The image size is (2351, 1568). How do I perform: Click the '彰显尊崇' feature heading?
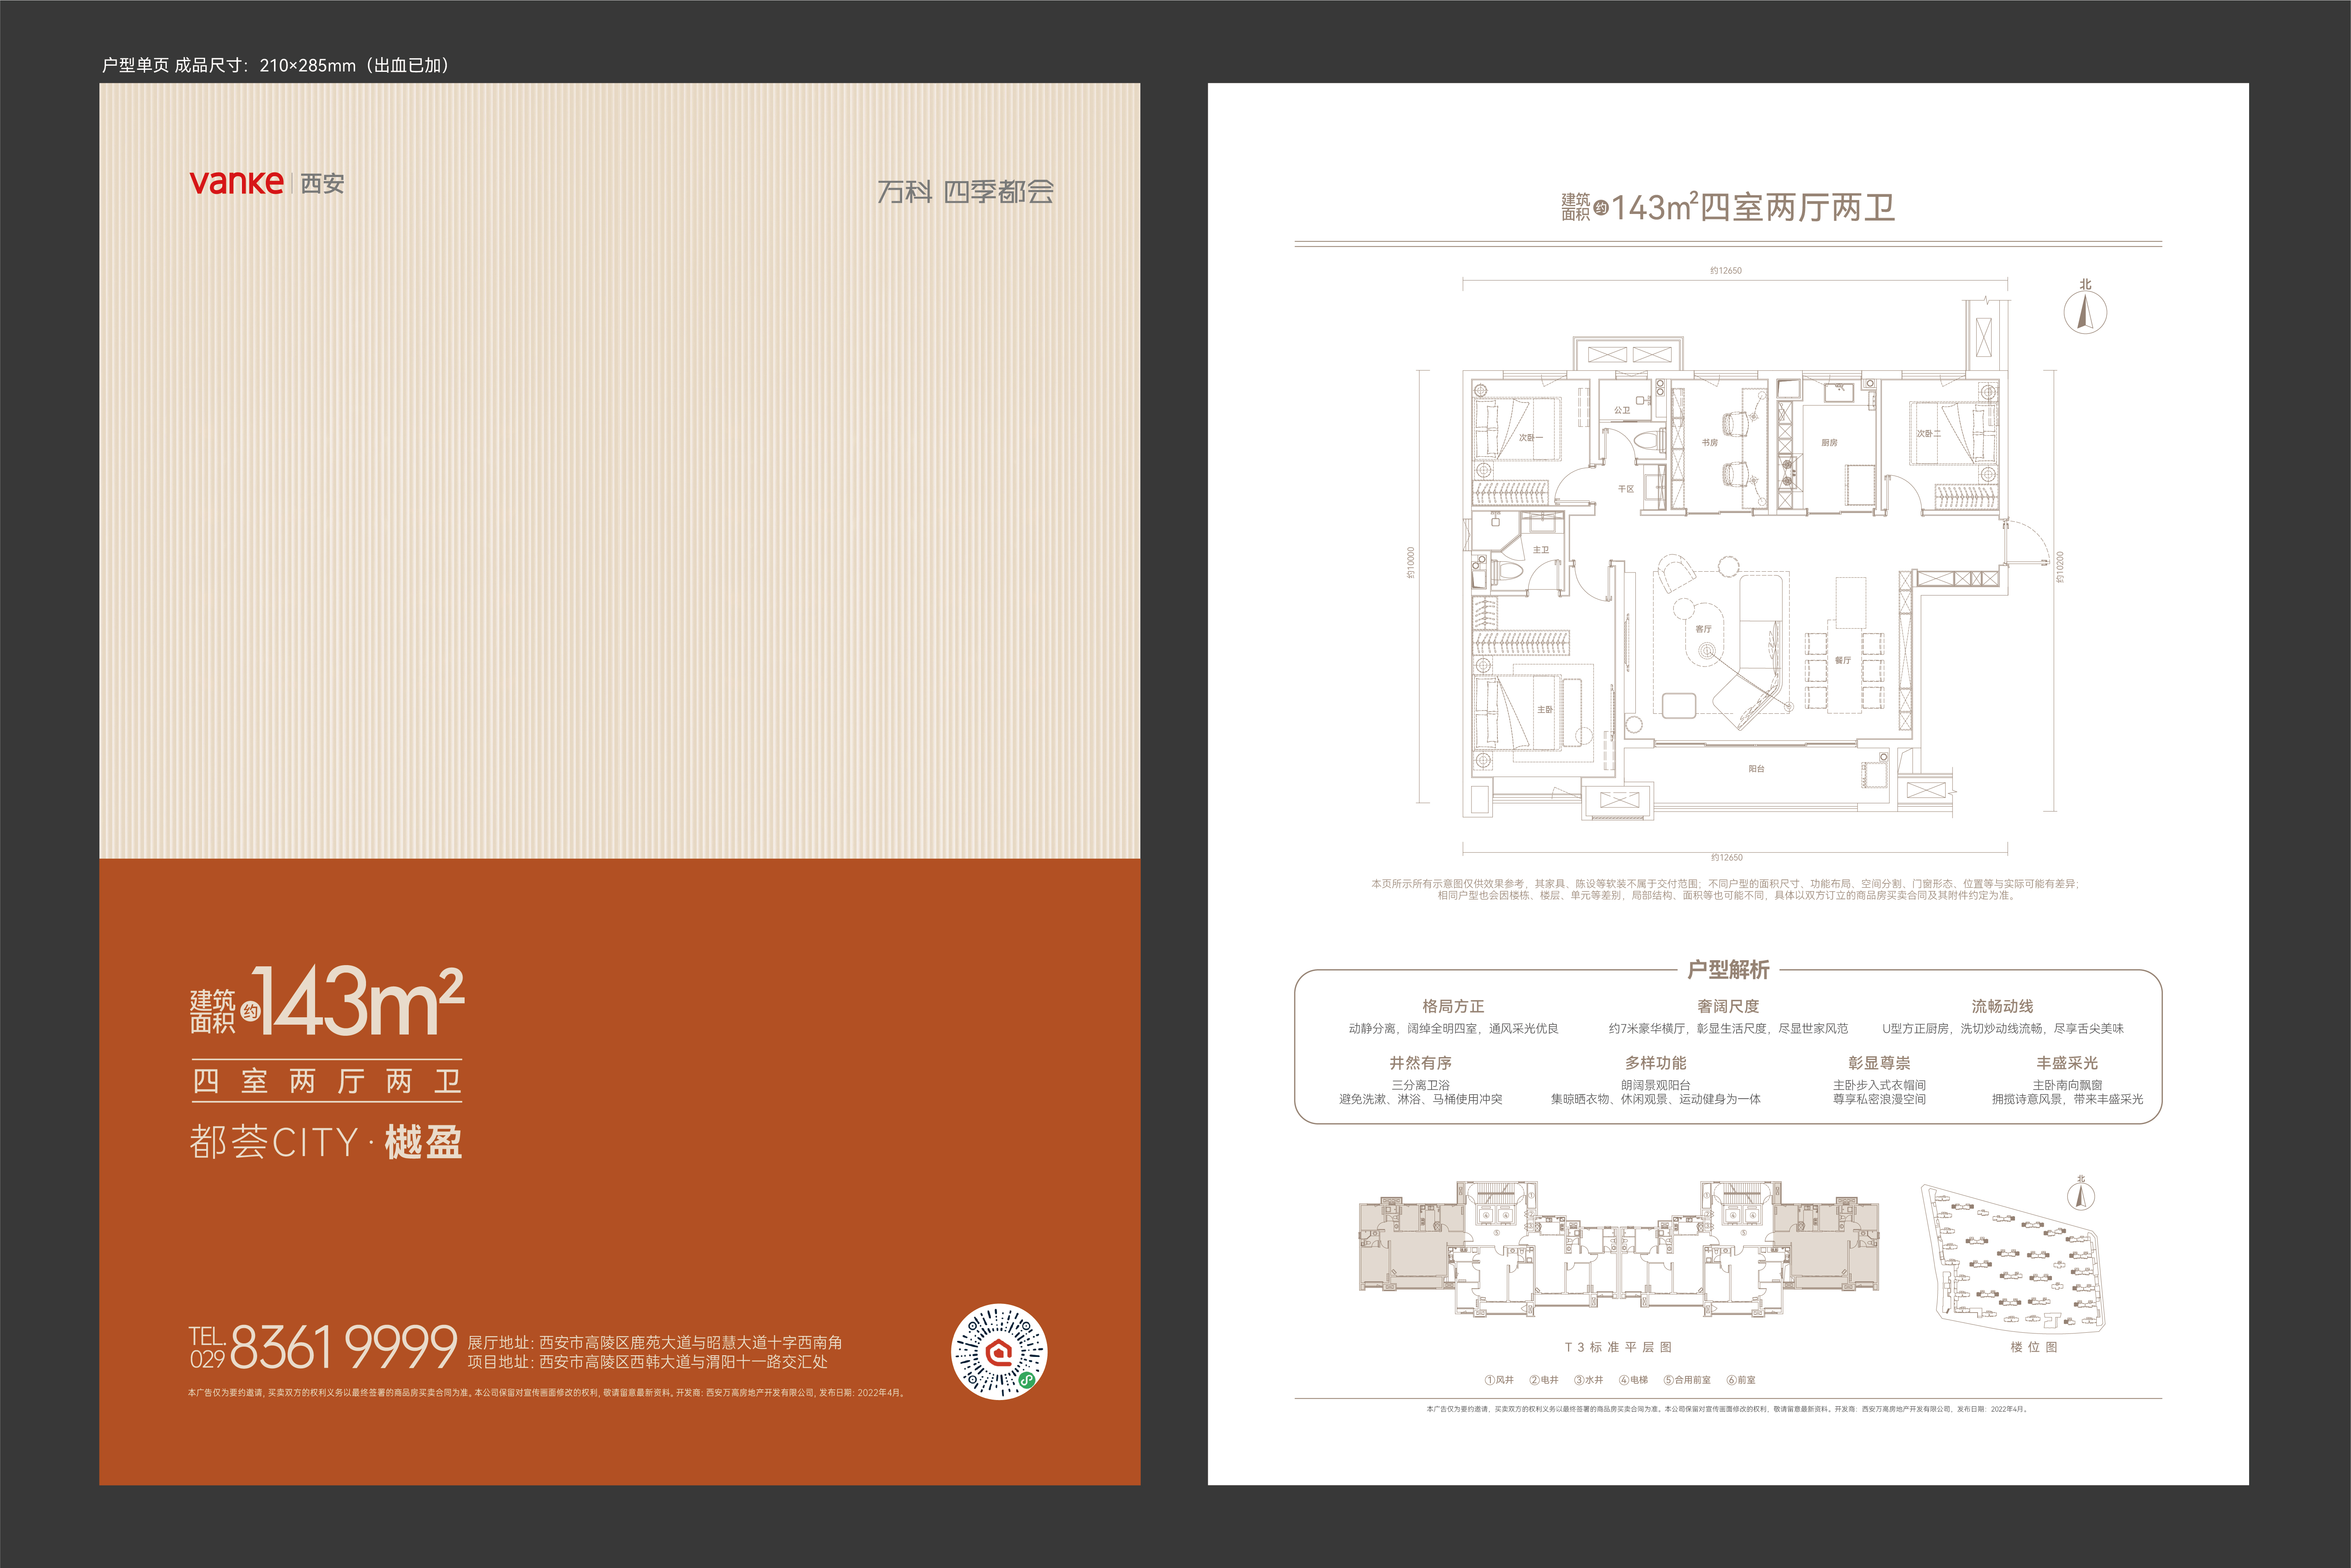click(x=1879, y=1063)
